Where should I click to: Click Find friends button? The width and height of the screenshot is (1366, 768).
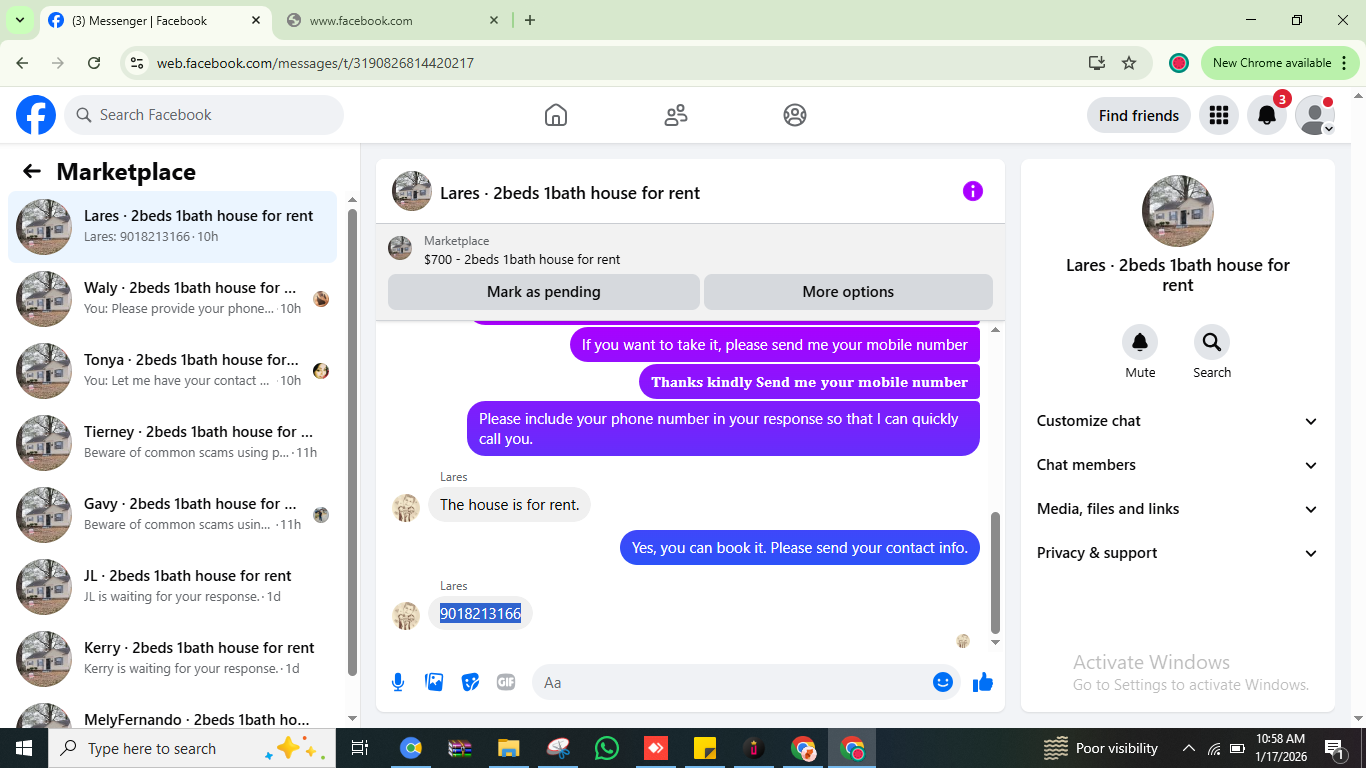coord(1139,115)
